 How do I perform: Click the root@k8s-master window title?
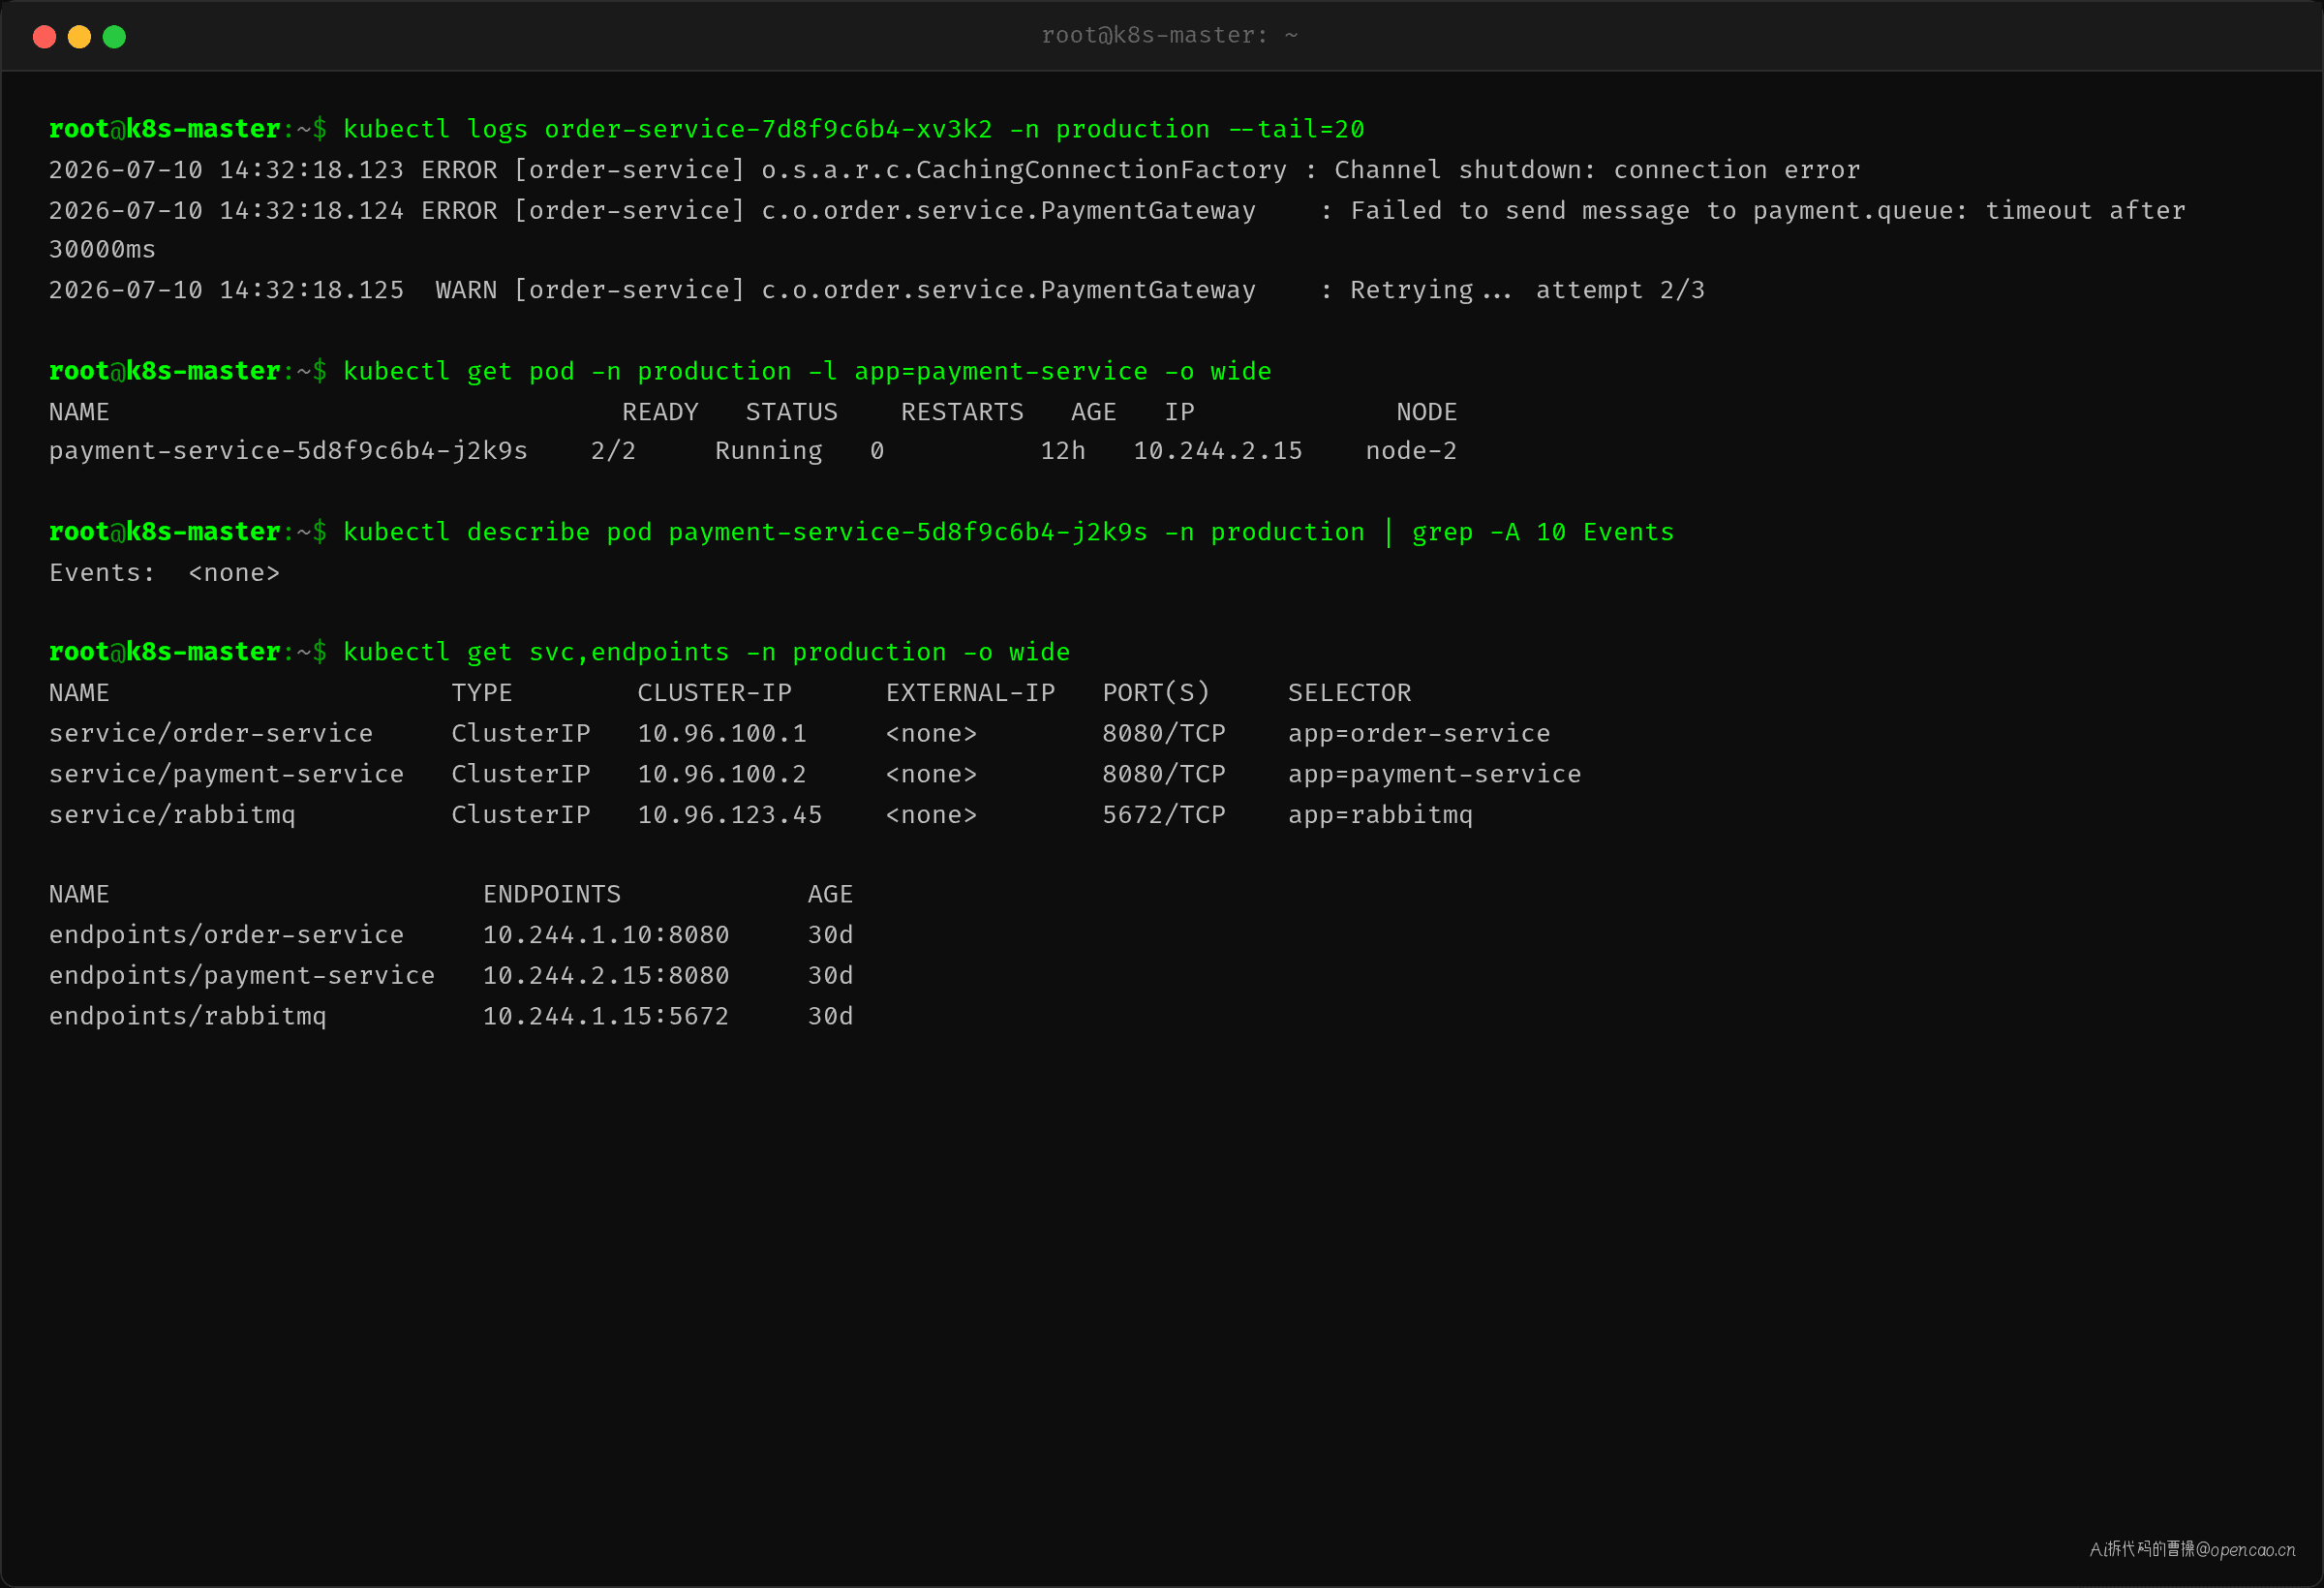coord(1169,36)
